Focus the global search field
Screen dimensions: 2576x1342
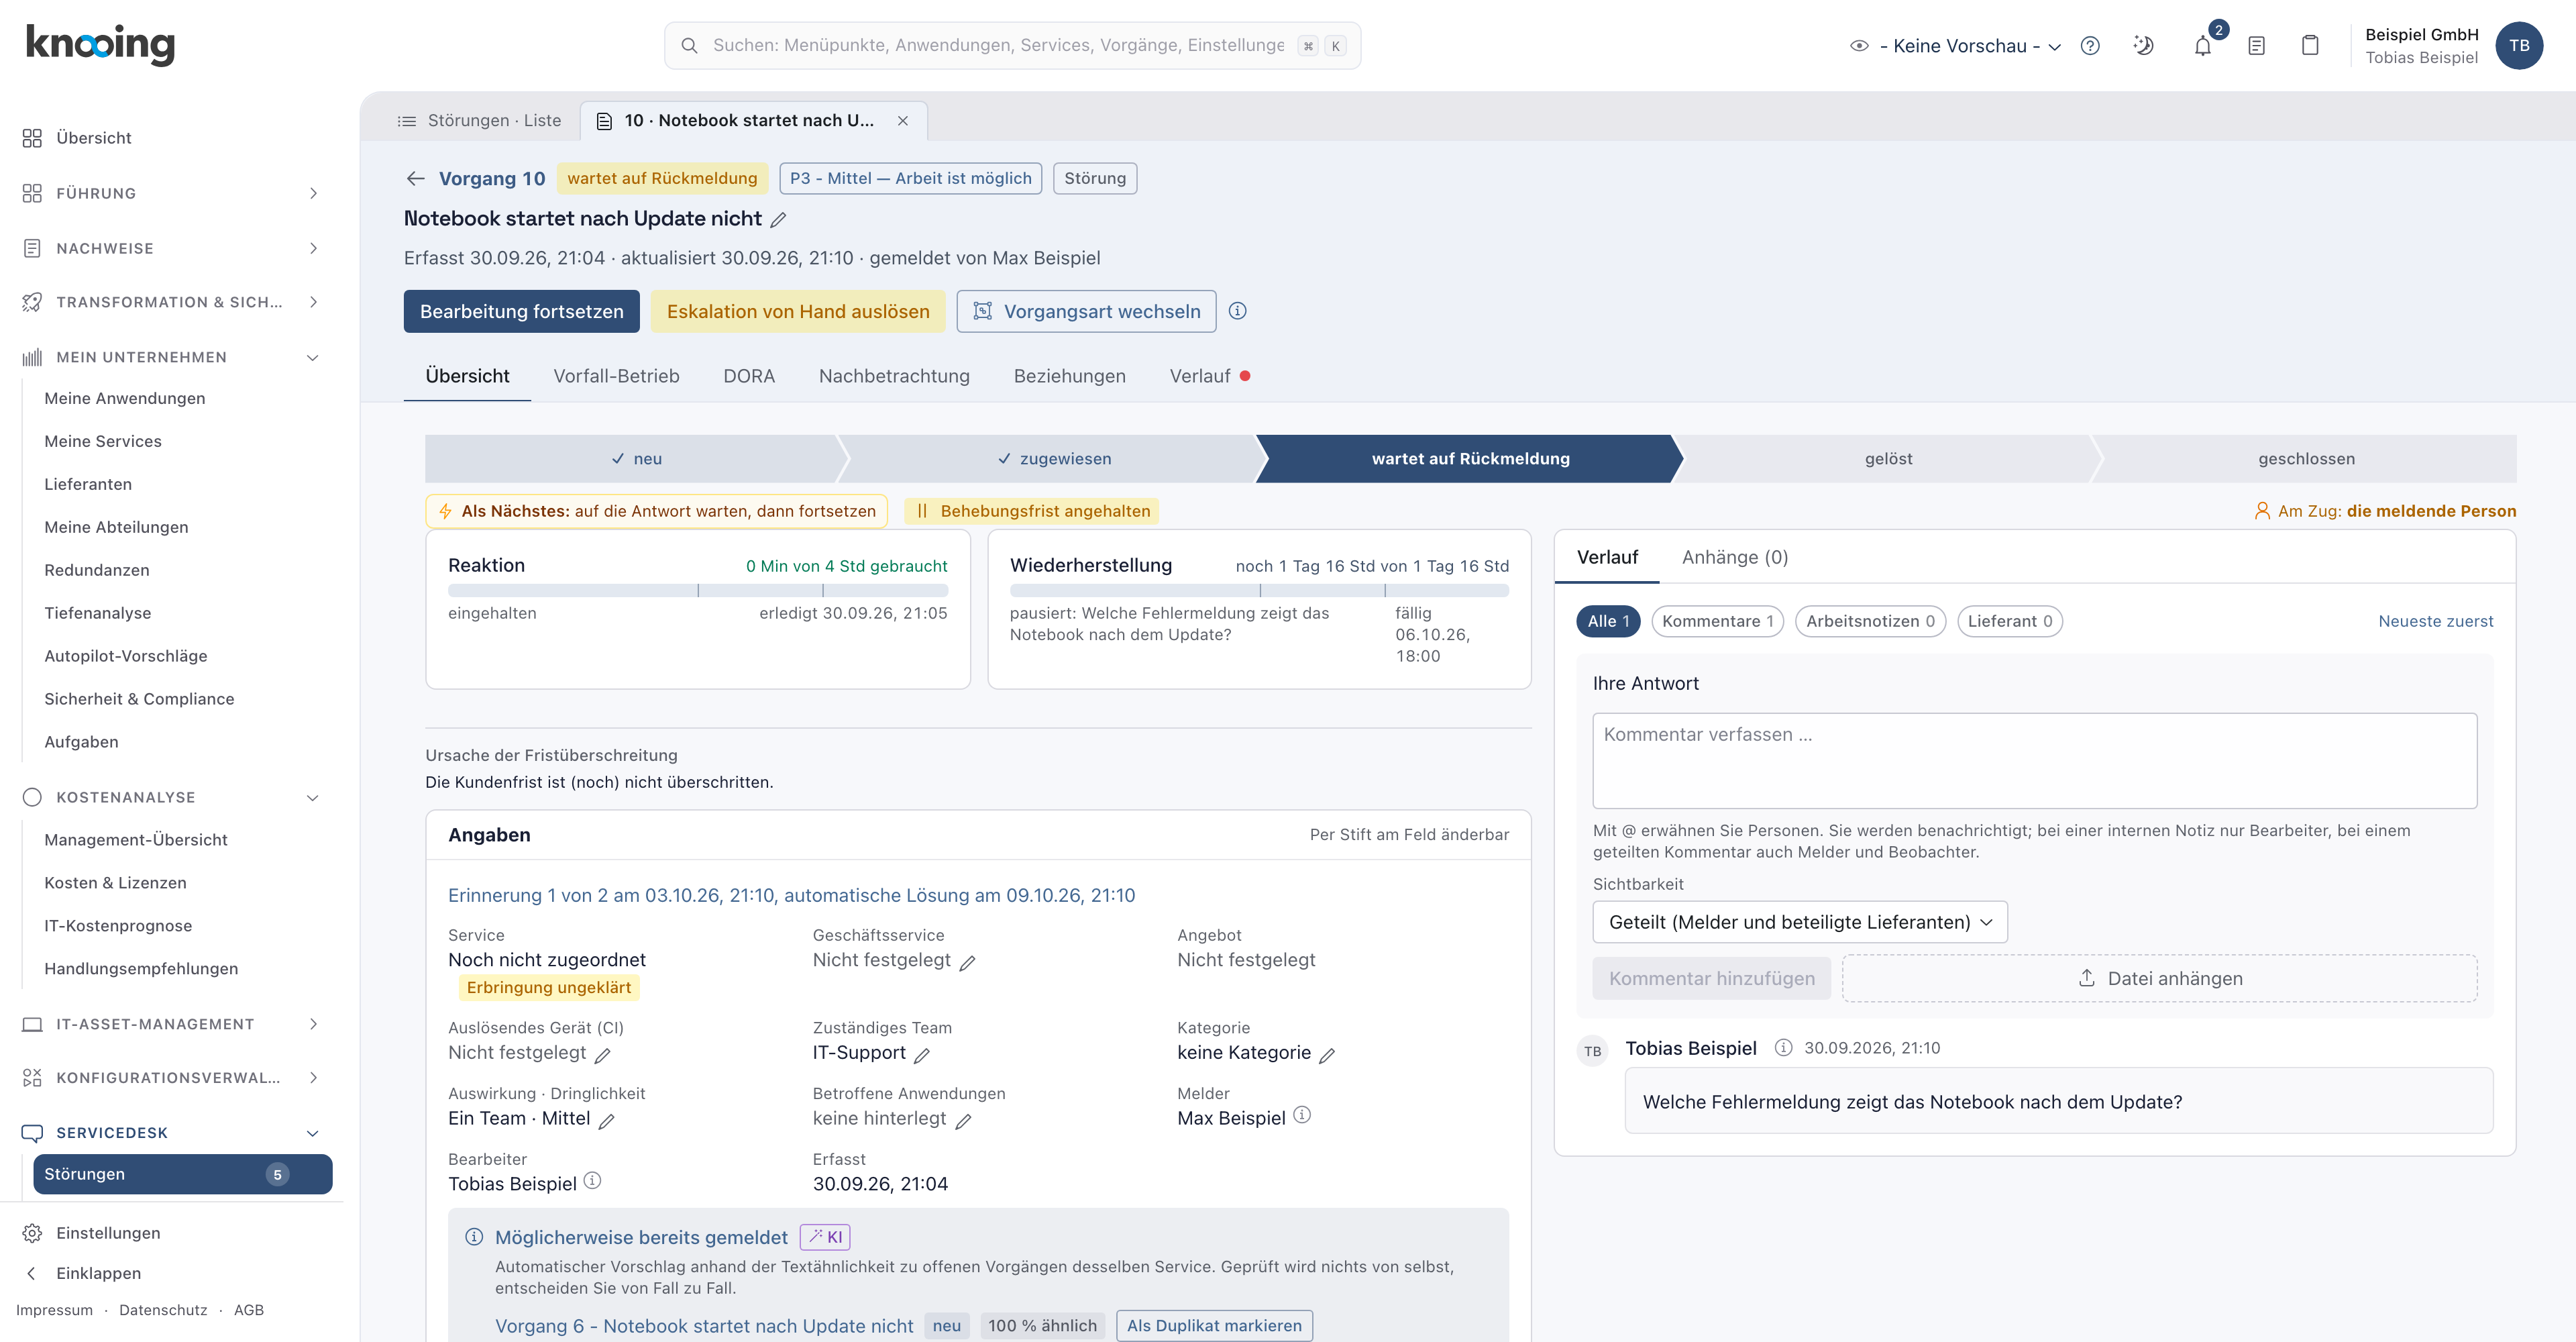click(x=1012, y=46)
